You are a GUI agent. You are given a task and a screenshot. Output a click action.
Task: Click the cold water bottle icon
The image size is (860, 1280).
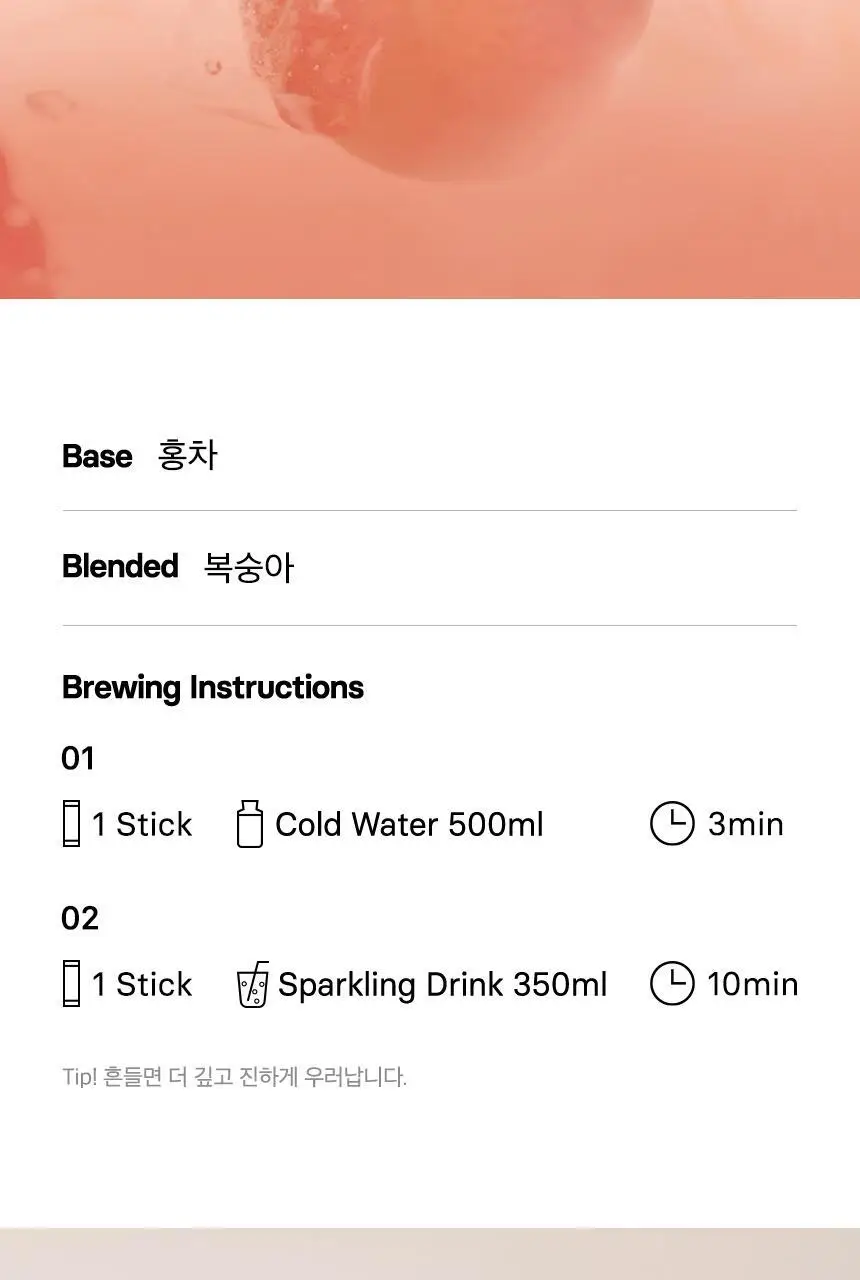(250, 824)
